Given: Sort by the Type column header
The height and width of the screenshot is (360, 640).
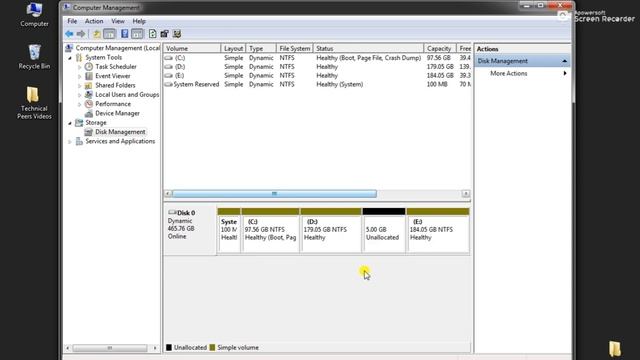Looking at the screenshot, I should pos(261,48).
